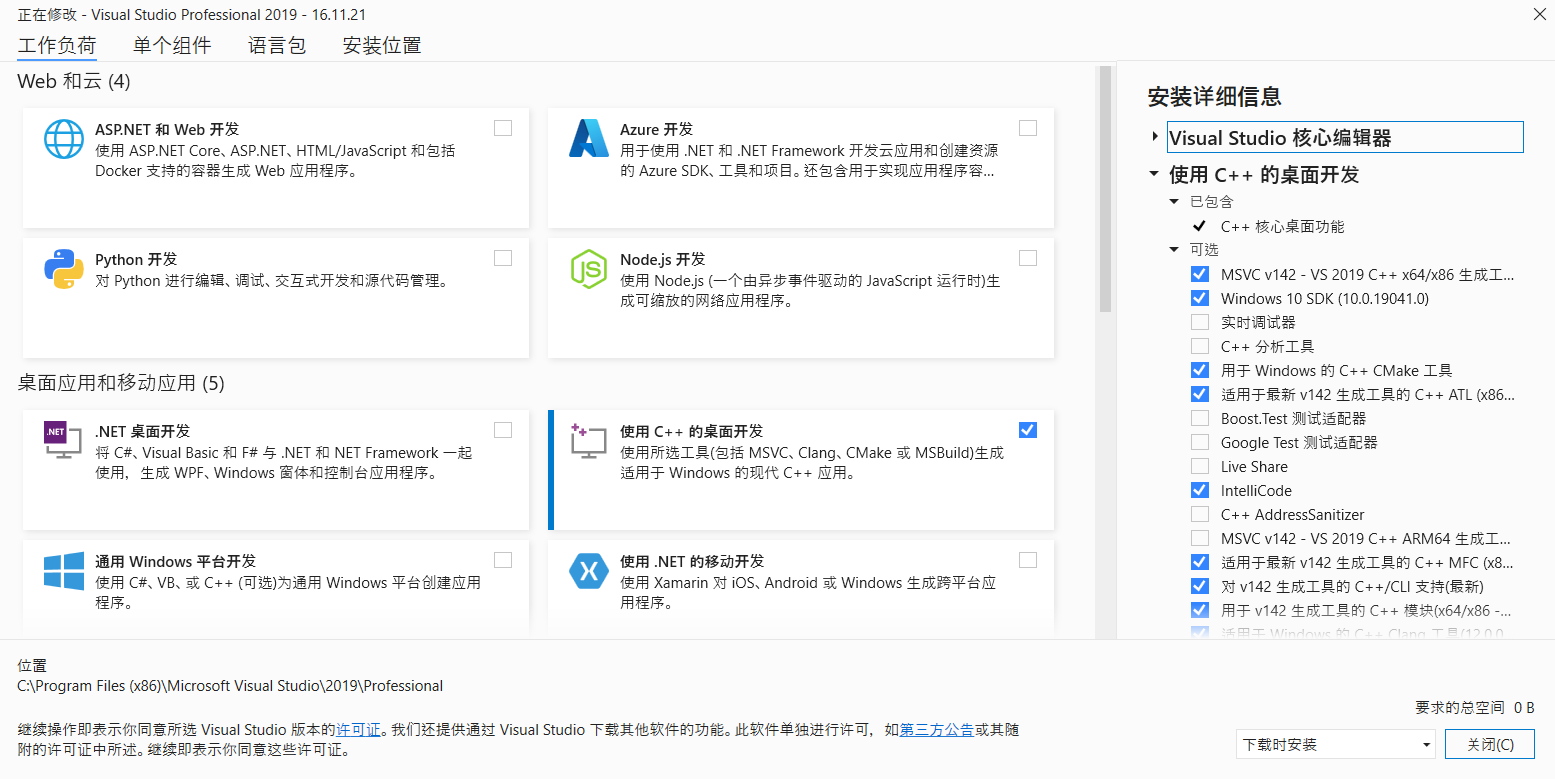Check the C++ 分析工具 option
This screenshot has width=1555, height=779.
coord(1200,346)
